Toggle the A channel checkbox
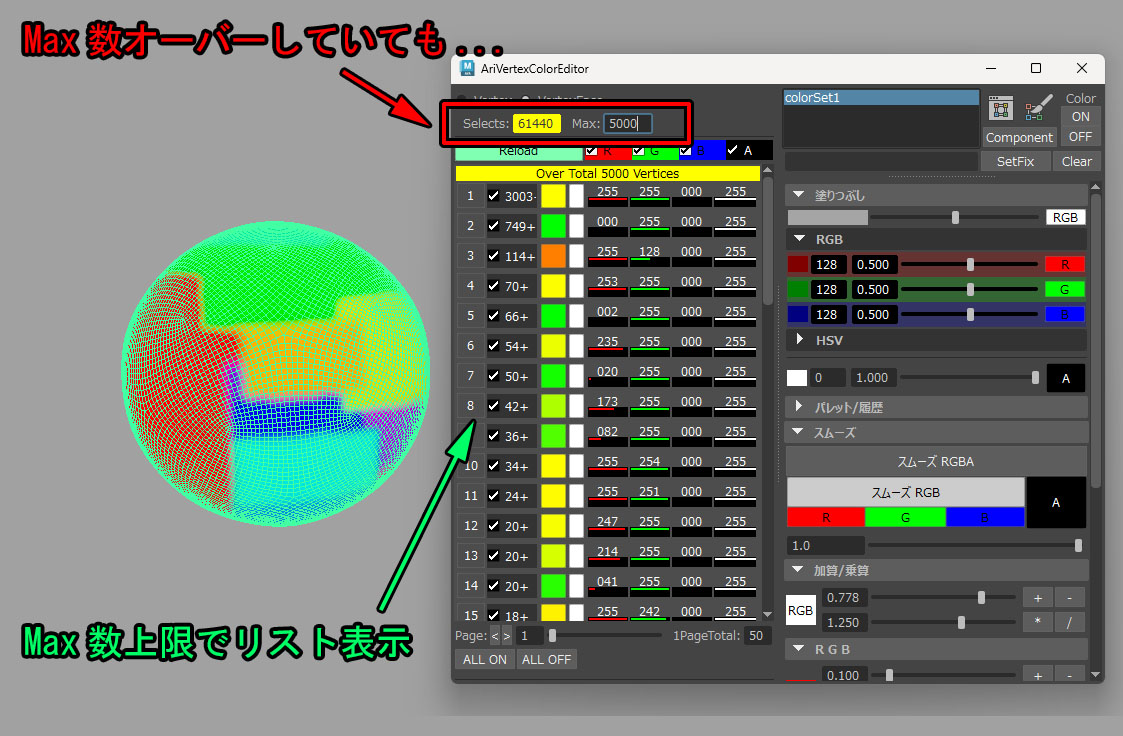The image size is (1123, 736). (732, 150)
